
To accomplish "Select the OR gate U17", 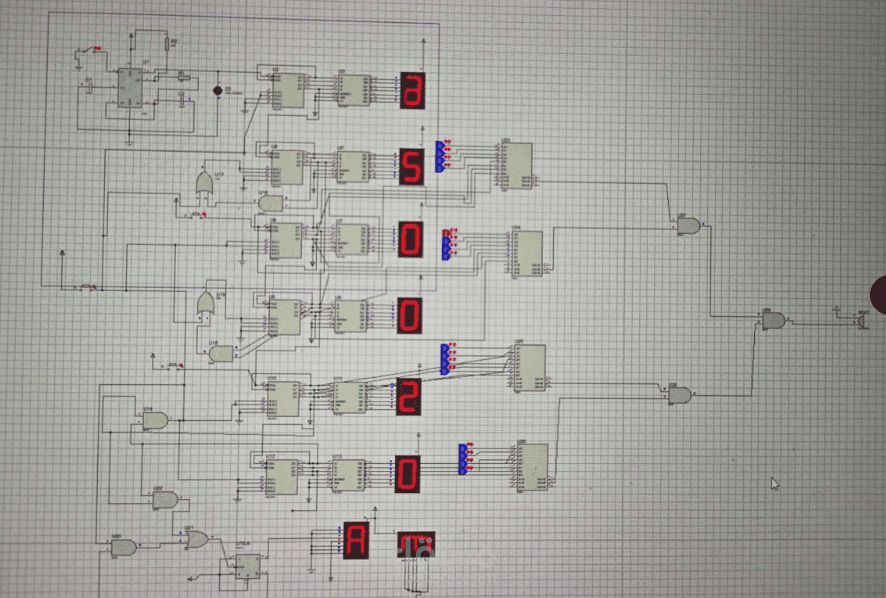I will (205, 184).
